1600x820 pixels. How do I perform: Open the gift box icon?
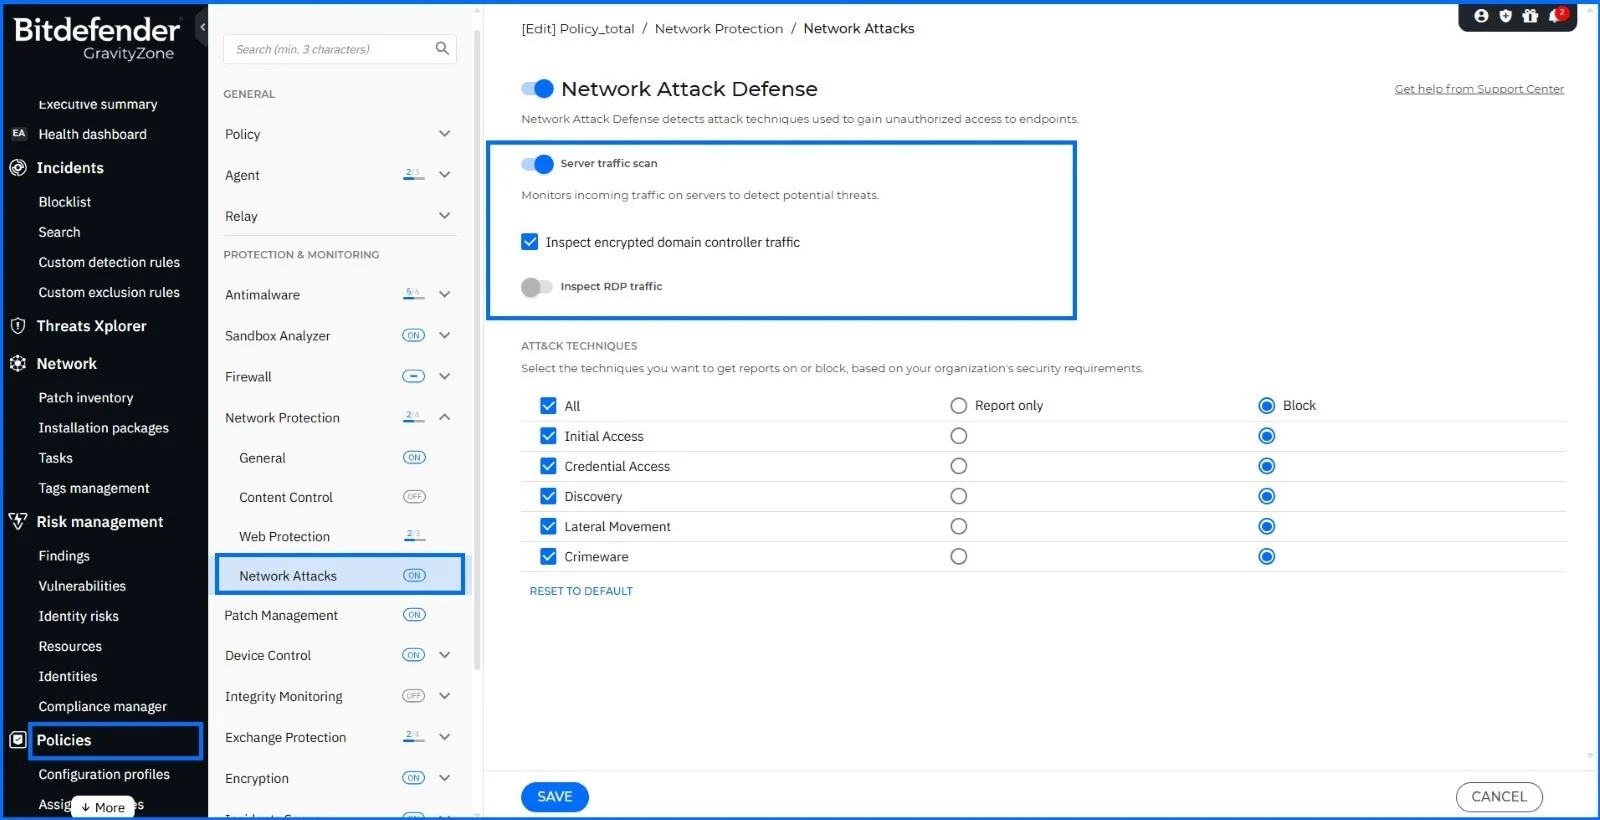(1530, 16)
